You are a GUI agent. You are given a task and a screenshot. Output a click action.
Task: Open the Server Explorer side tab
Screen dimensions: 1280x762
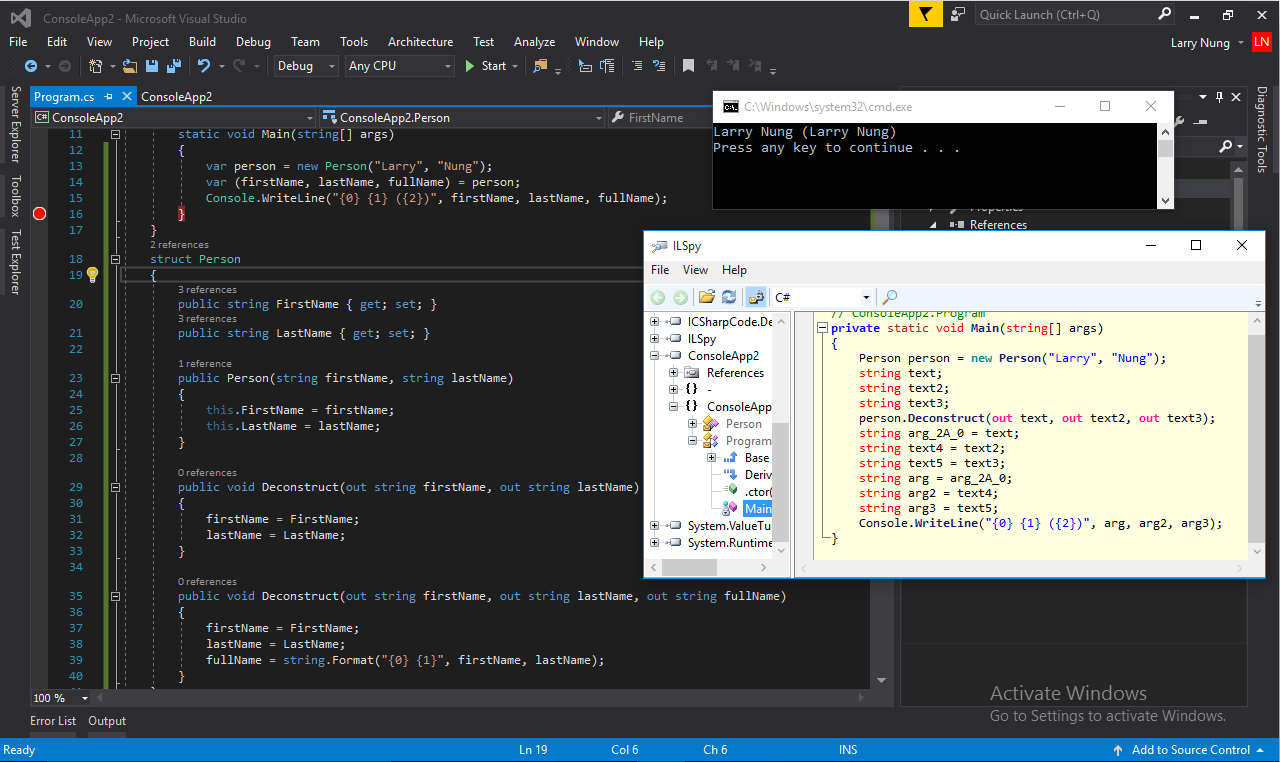[x=15, y=125]
